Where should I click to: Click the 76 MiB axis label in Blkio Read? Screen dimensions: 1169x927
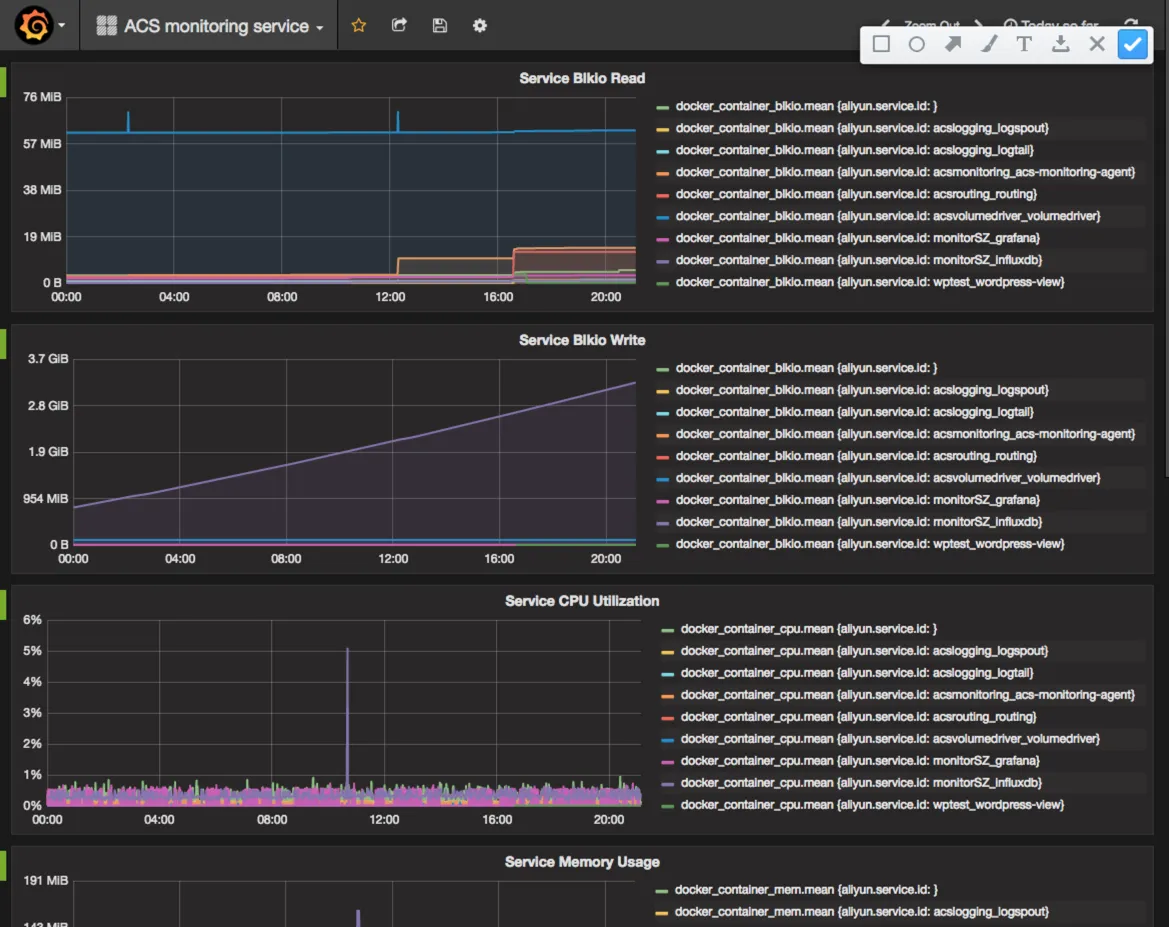(42, 97)
